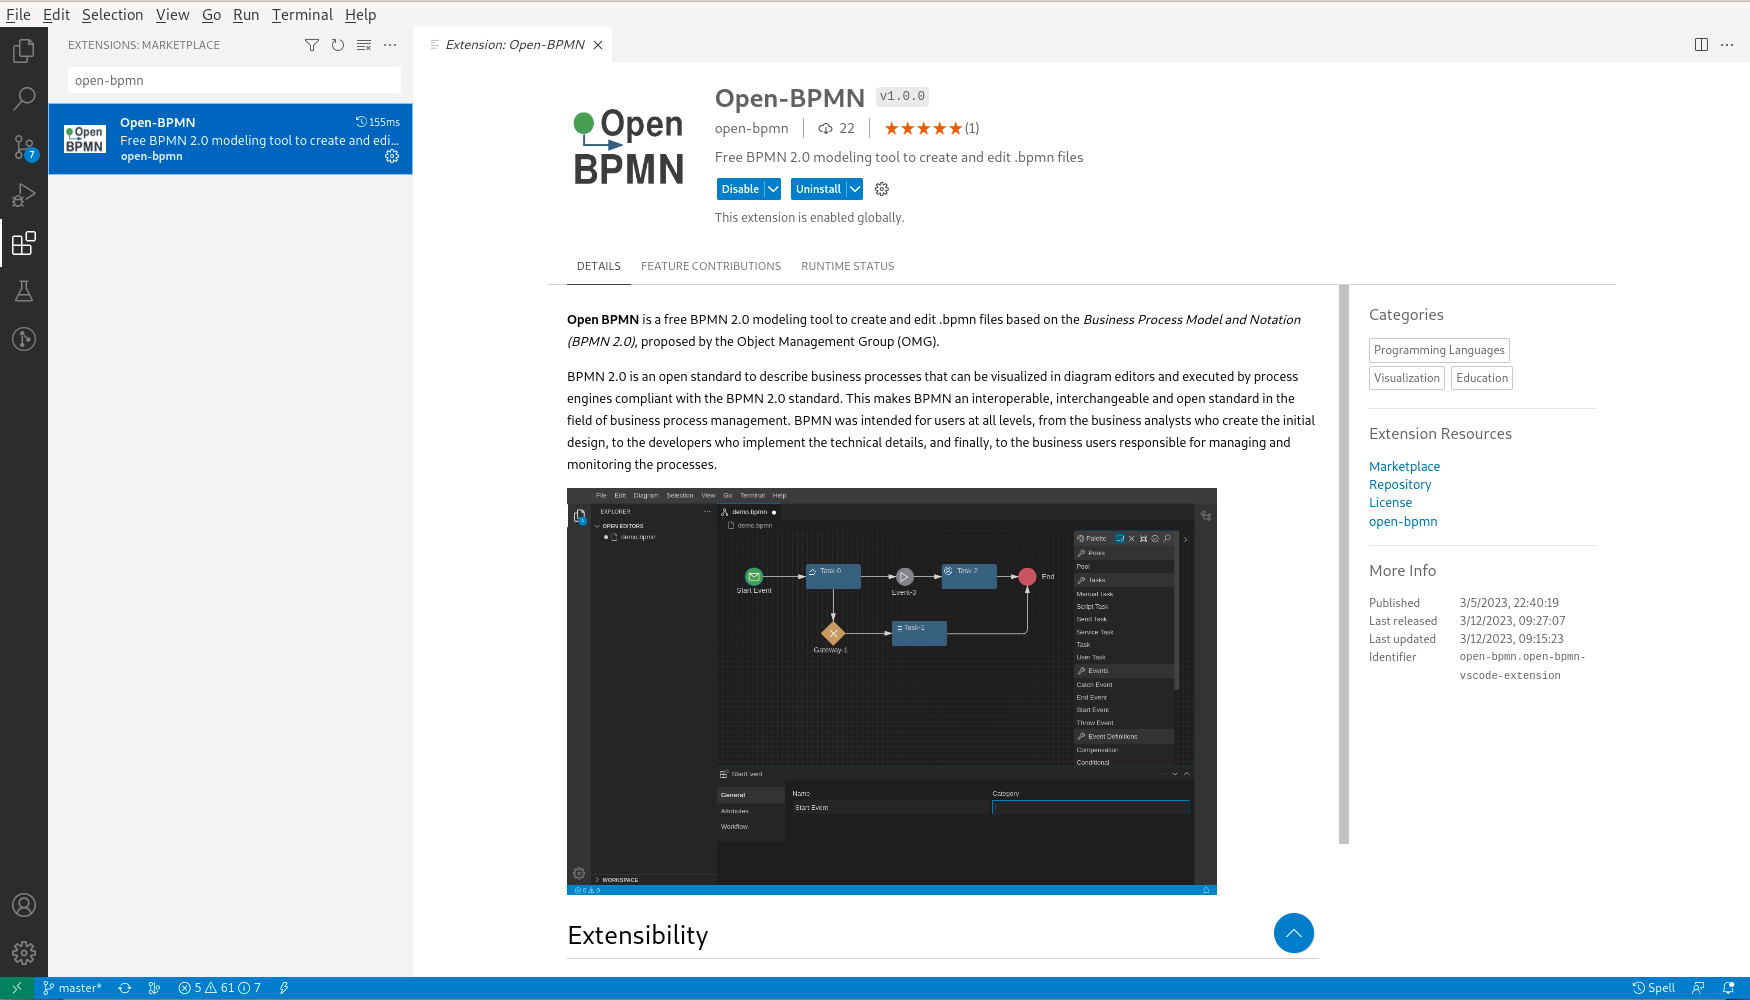Click the details page vertical scrollbar
Screen dimensions: 1750x1000
pos(1344,564)
